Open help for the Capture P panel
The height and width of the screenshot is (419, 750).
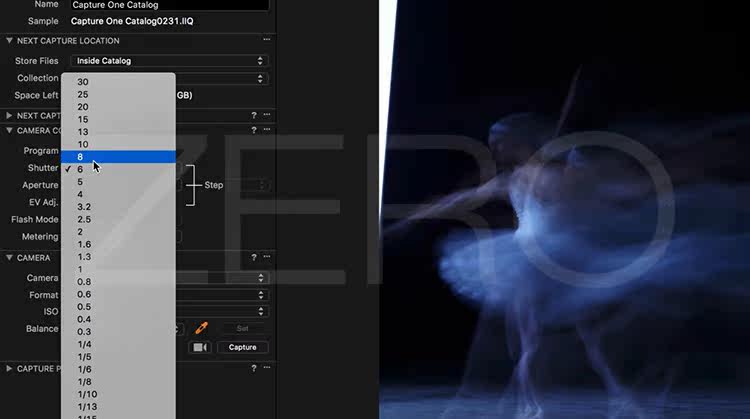pyautogui.click(x=254, y=368)
